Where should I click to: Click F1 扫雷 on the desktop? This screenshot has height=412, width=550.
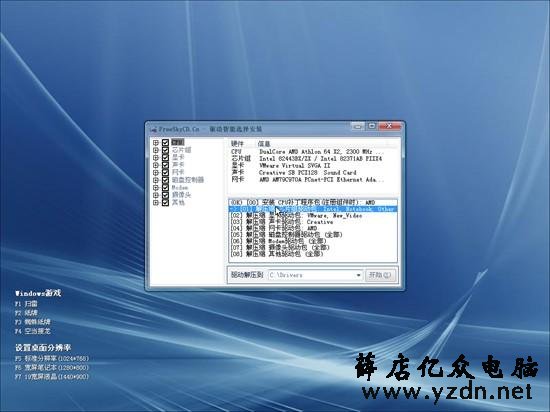[x=26, y=304]
